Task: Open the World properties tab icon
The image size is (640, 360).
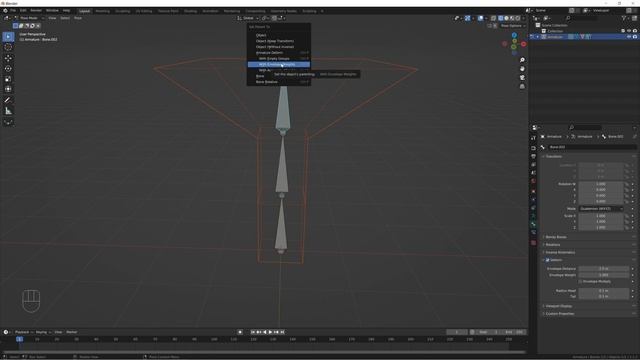Action: pos(533,181)
